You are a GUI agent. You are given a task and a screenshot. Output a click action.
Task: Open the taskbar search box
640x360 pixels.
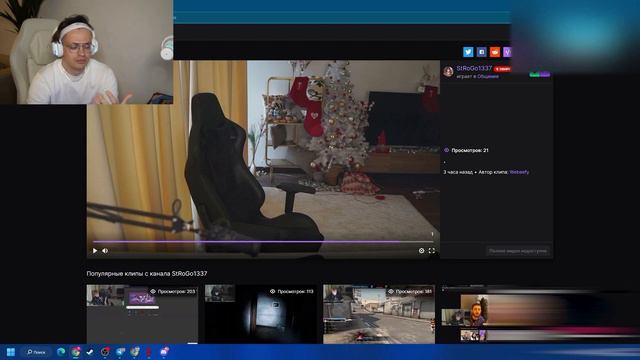tap(36, 352)
